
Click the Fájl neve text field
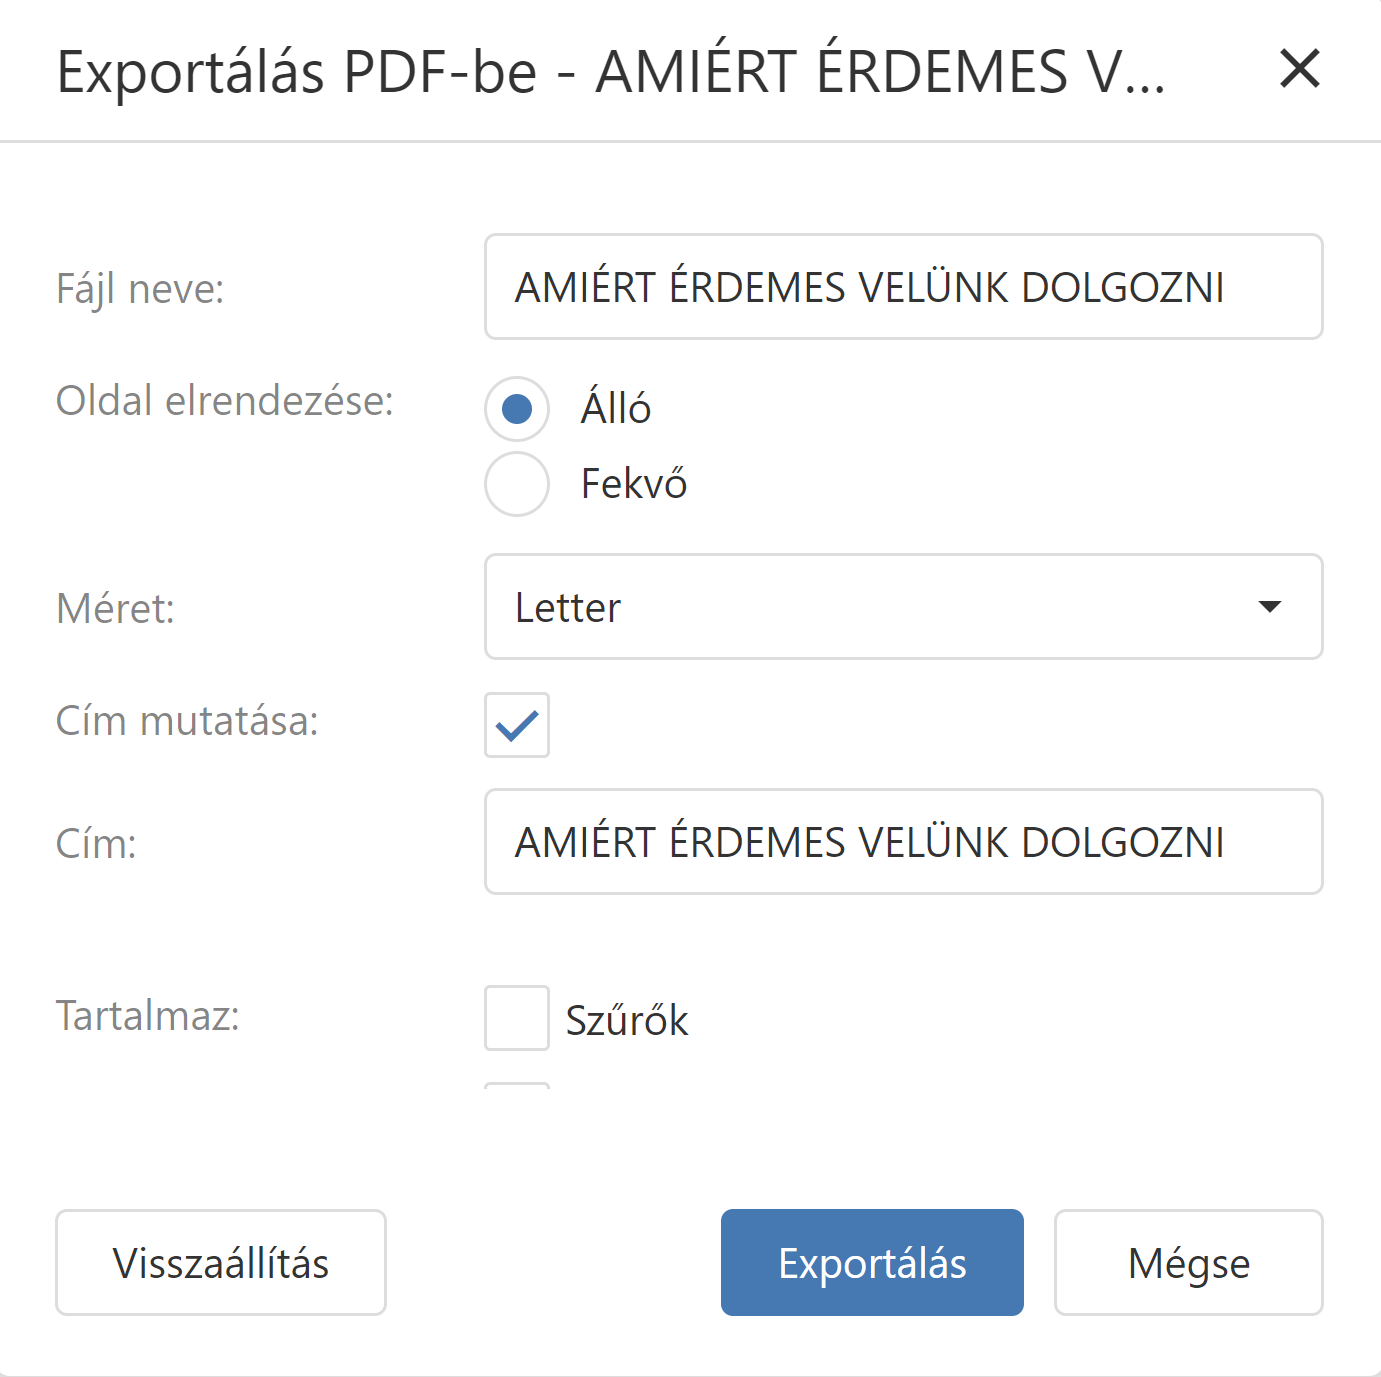click(903, 287)
